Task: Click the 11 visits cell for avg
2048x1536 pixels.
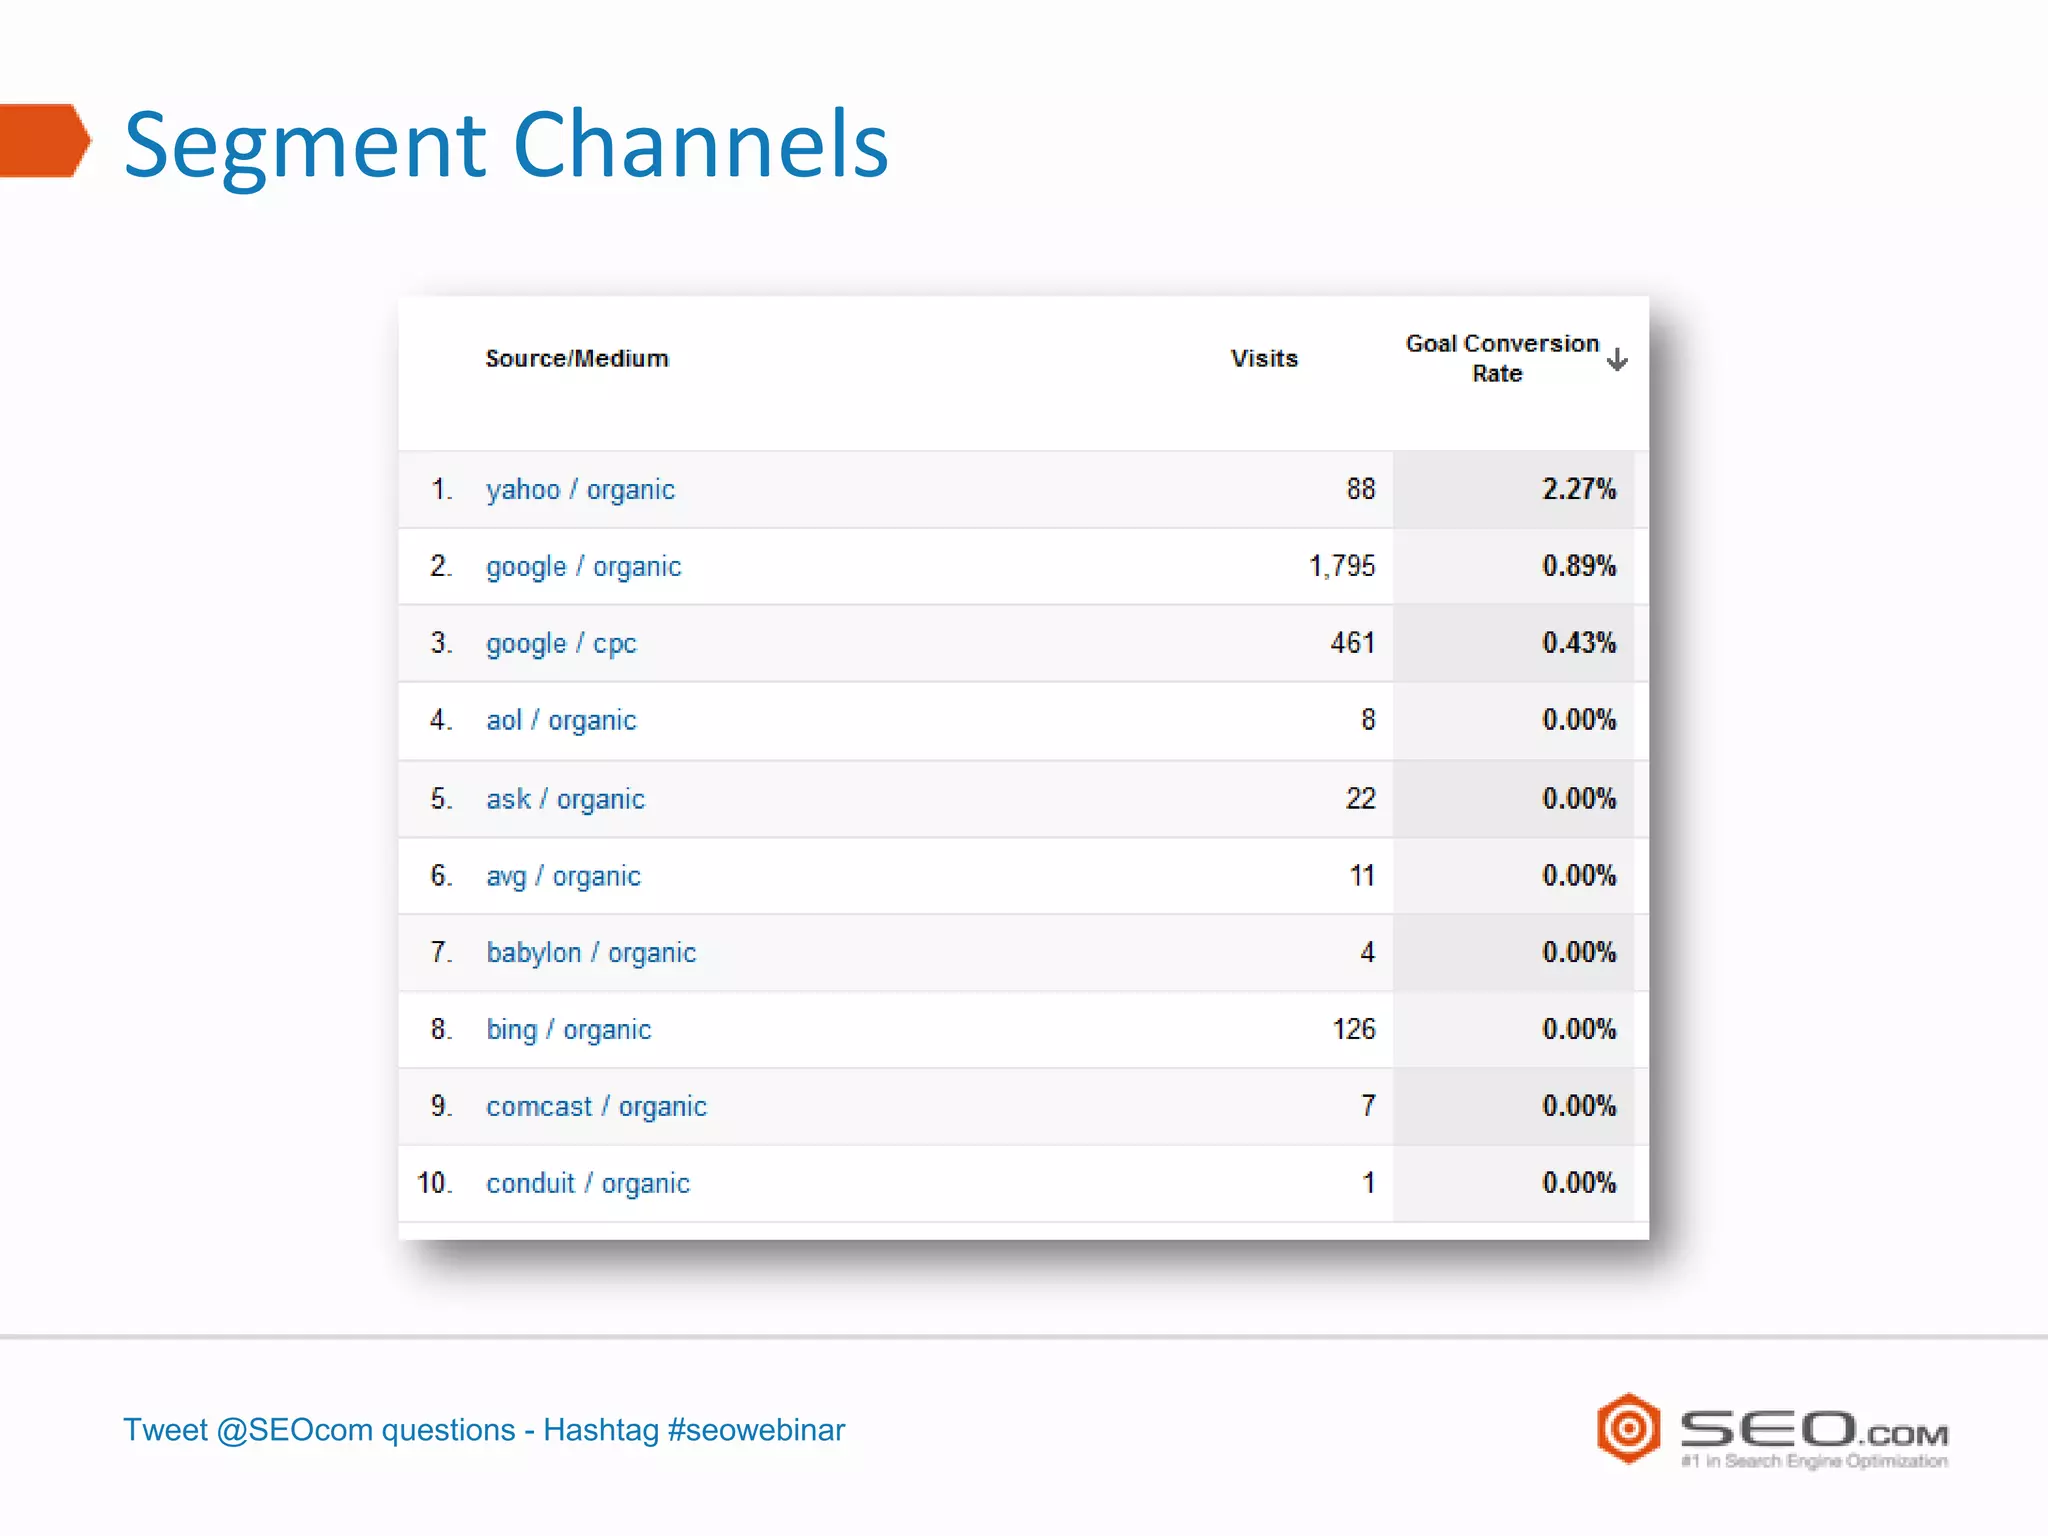Action: (x=1363, y=876)
